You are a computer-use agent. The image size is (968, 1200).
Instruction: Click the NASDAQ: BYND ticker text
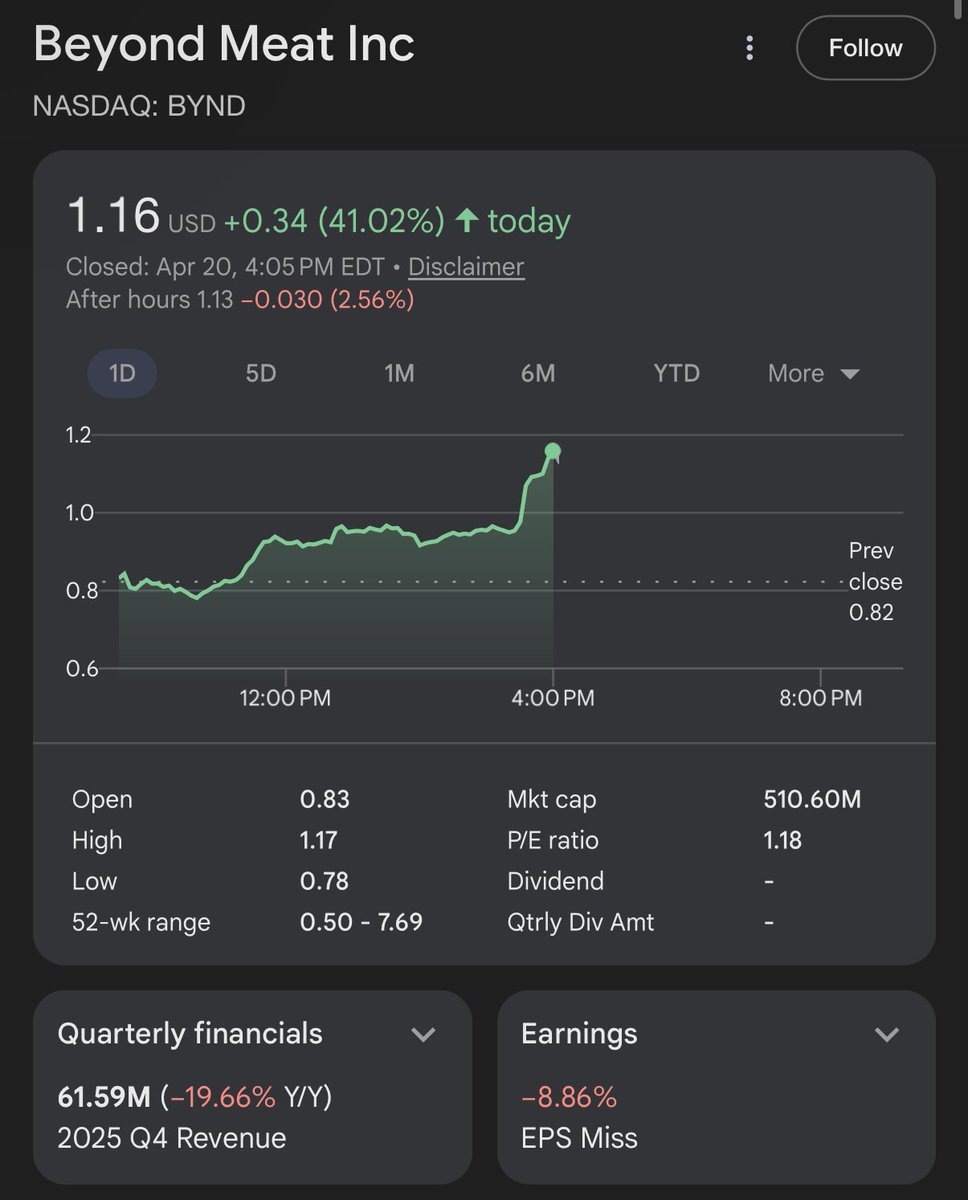tap(139, 106)
